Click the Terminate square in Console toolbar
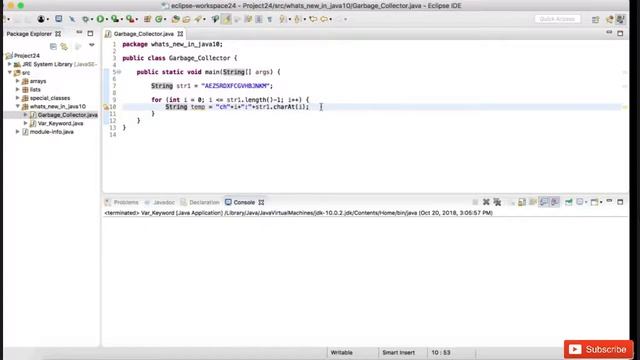The width and height of the screenshot is (640, 360). (x=475, y=202)
